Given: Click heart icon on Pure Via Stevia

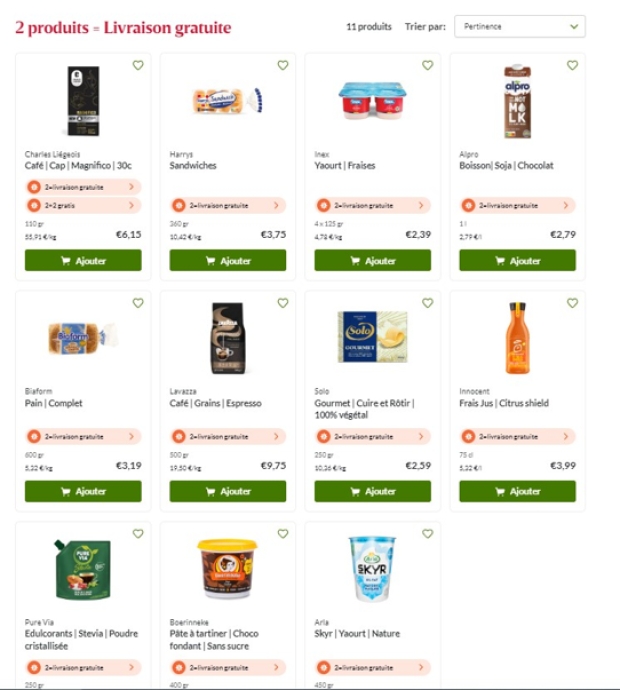Looking at the screenshot, I should click(138, 533).
